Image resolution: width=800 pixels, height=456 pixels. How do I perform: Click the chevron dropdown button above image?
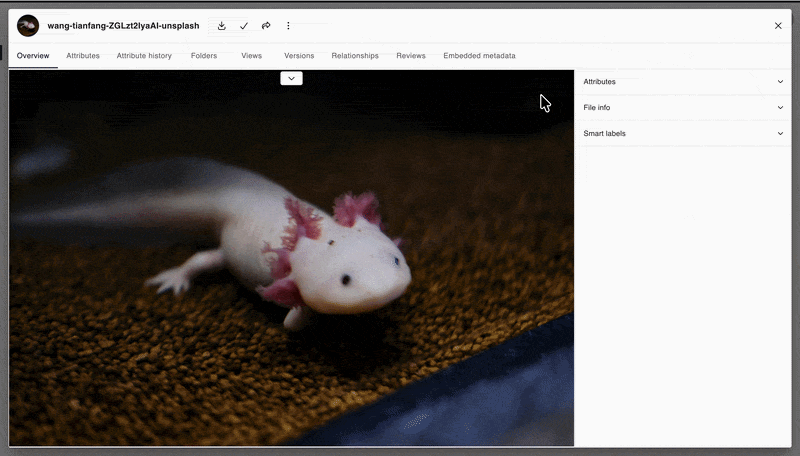(x=291, y=78)
